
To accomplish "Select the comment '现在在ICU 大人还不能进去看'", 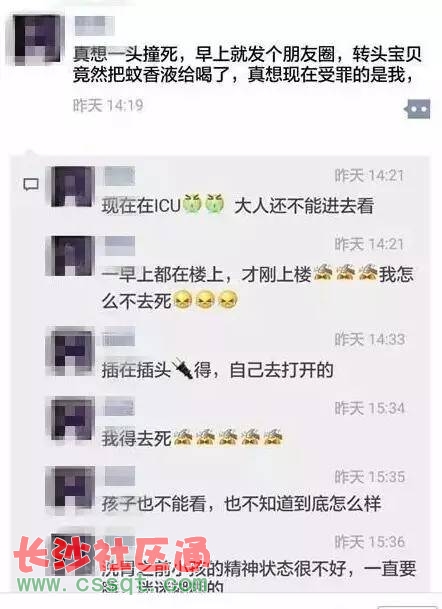I will coord(238,205).
